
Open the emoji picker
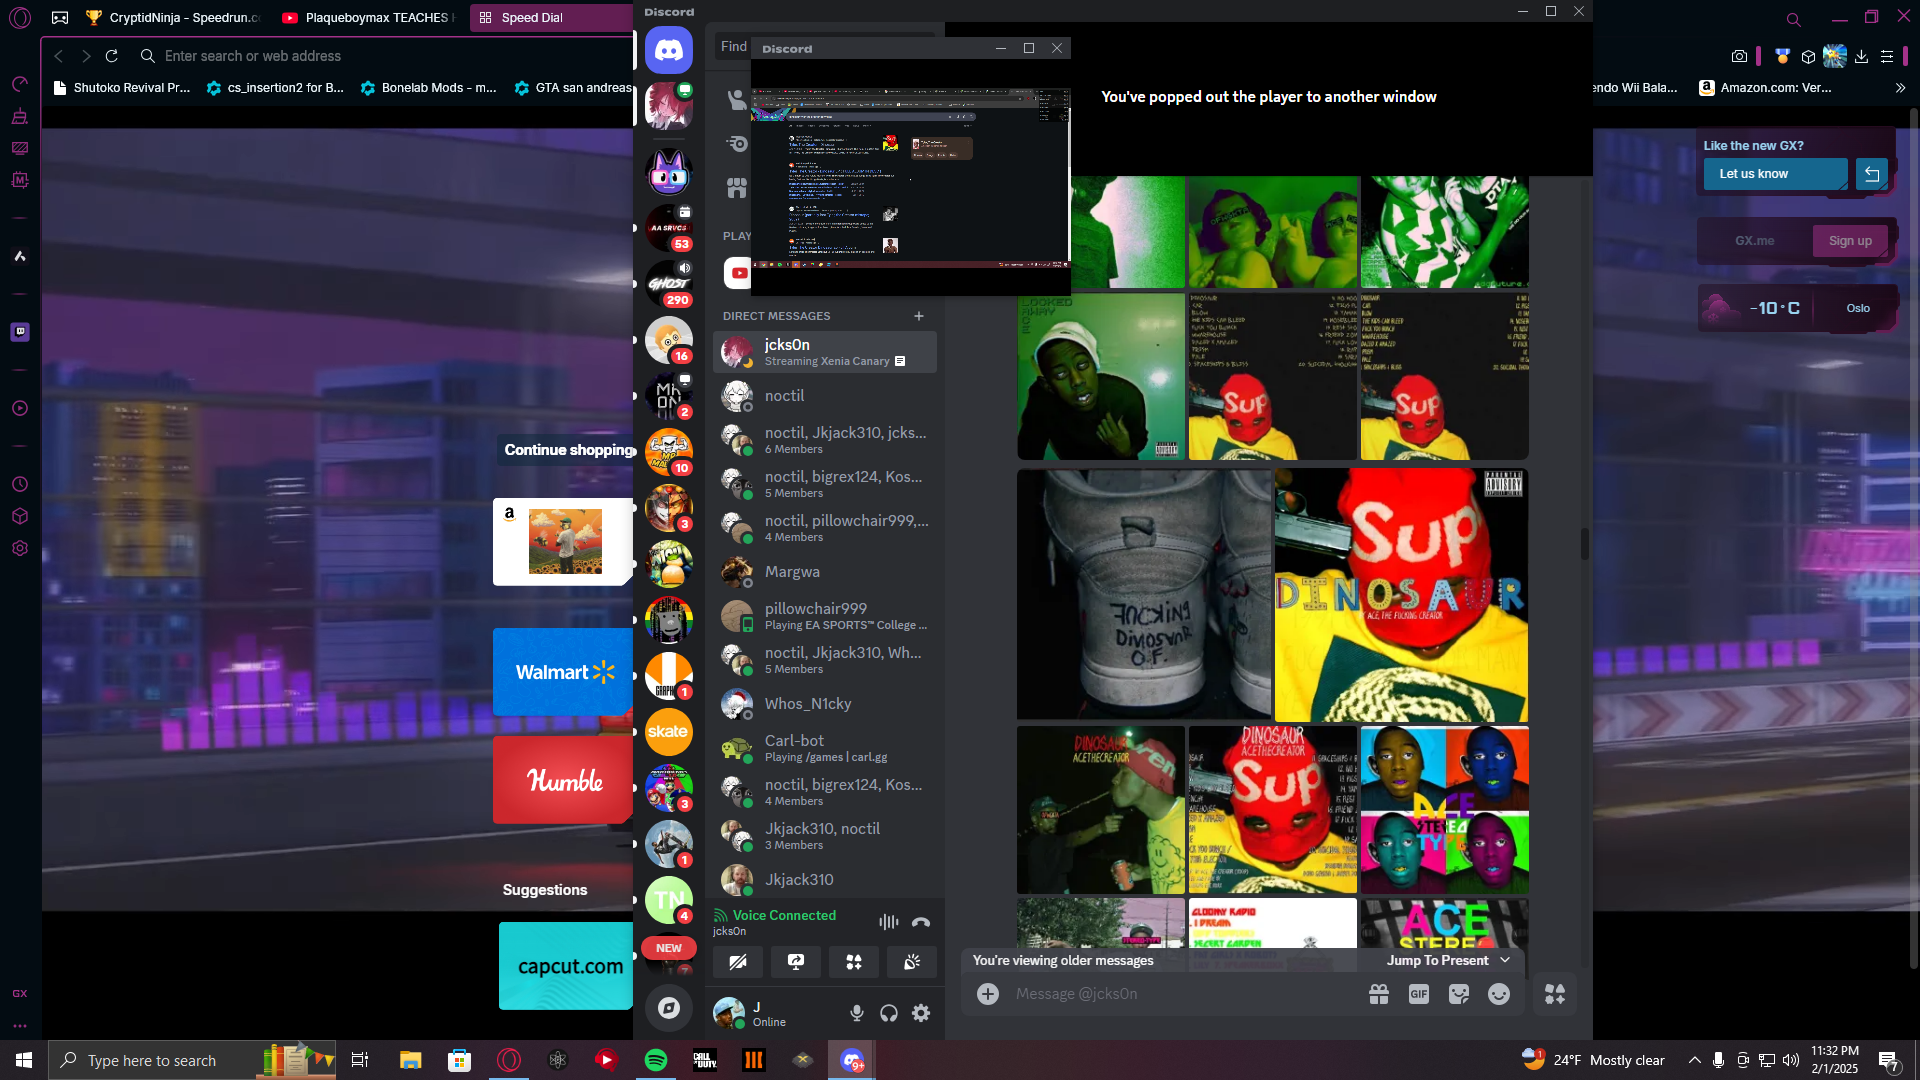pyautogui.click(x=1498, y=994)
